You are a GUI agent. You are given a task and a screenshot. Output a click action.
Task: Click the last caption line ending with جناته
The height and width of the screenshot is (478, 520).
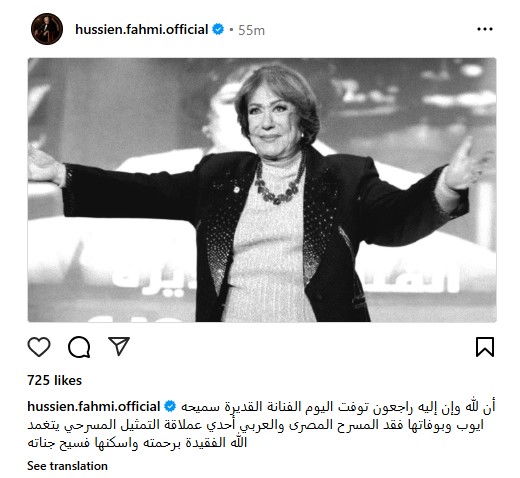pyautogui.click(x=137, y=443)
